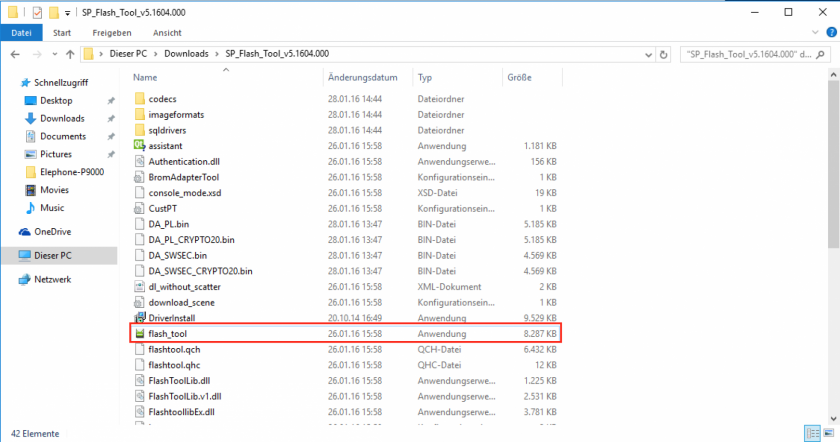Refresh the current folder view
The width and height of the screenshot is (840, 442).
point(663,54)
